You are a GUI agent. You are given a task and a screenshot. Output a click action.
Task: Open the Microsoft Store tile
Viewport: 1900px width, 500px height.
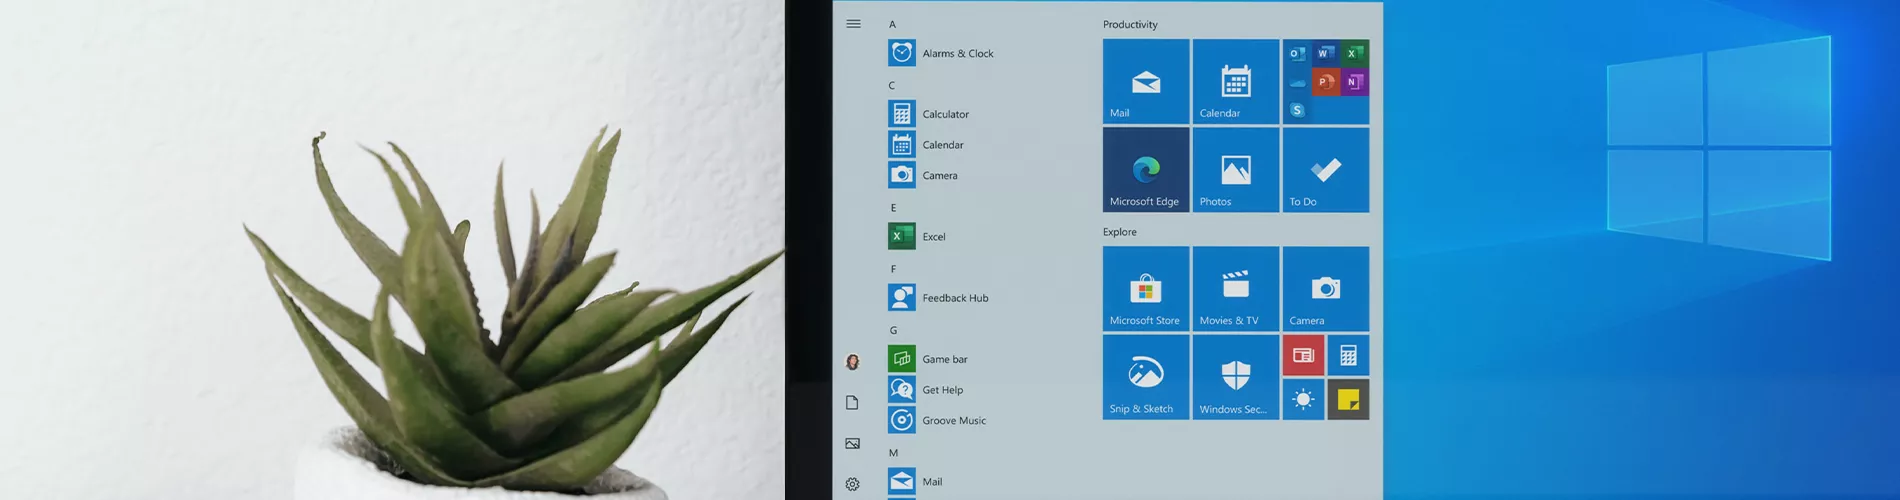point(1146,289)
